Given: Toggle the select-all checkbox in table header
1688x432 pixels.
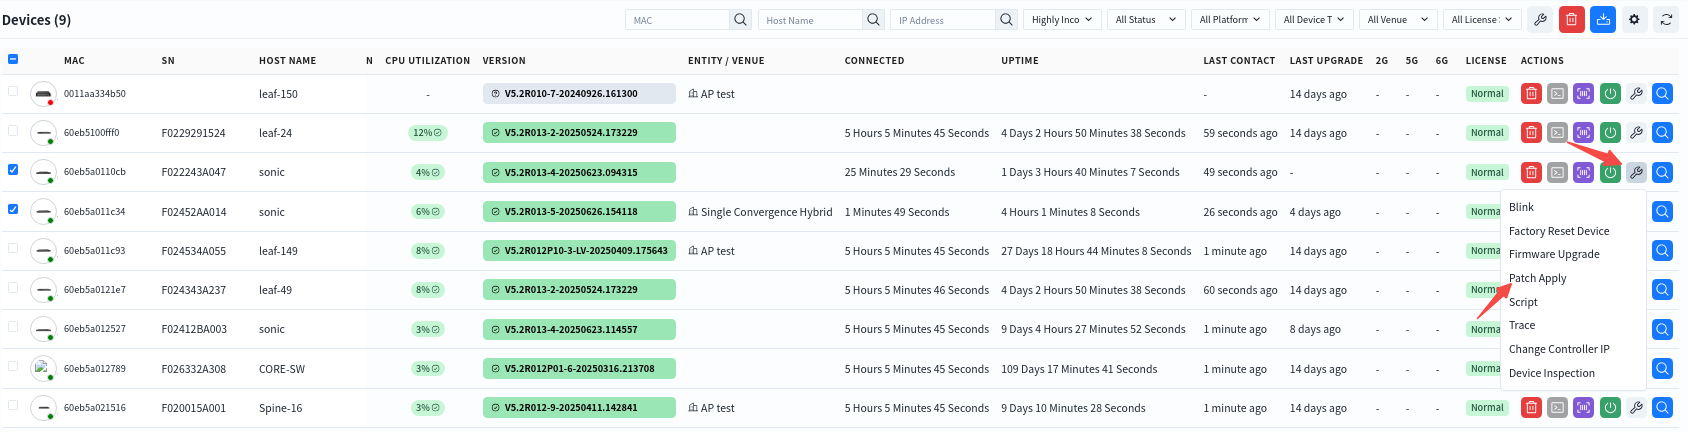Looking at the screenshot, I should [13, 59].
